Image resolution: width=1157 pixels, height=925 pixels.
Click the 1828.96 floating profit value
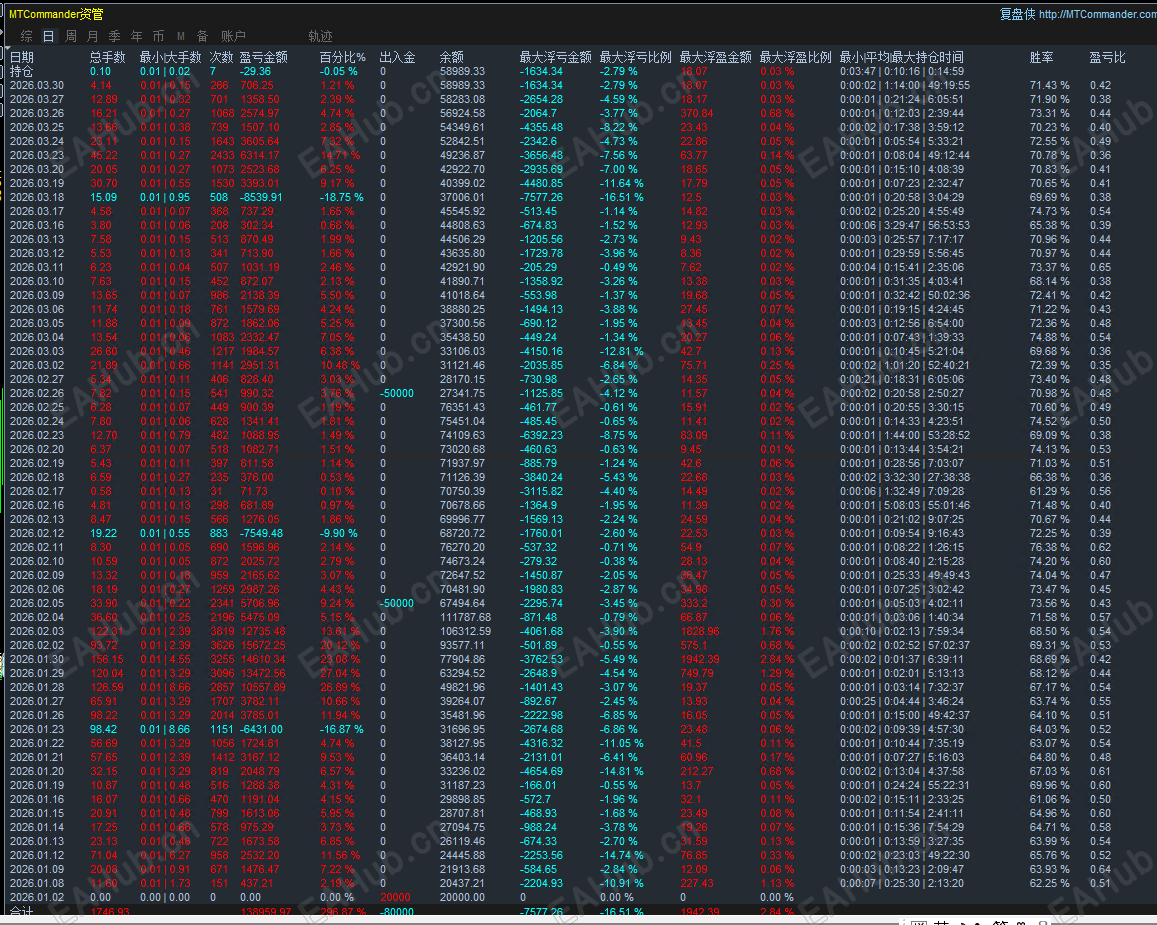click(x=700, y=631)
